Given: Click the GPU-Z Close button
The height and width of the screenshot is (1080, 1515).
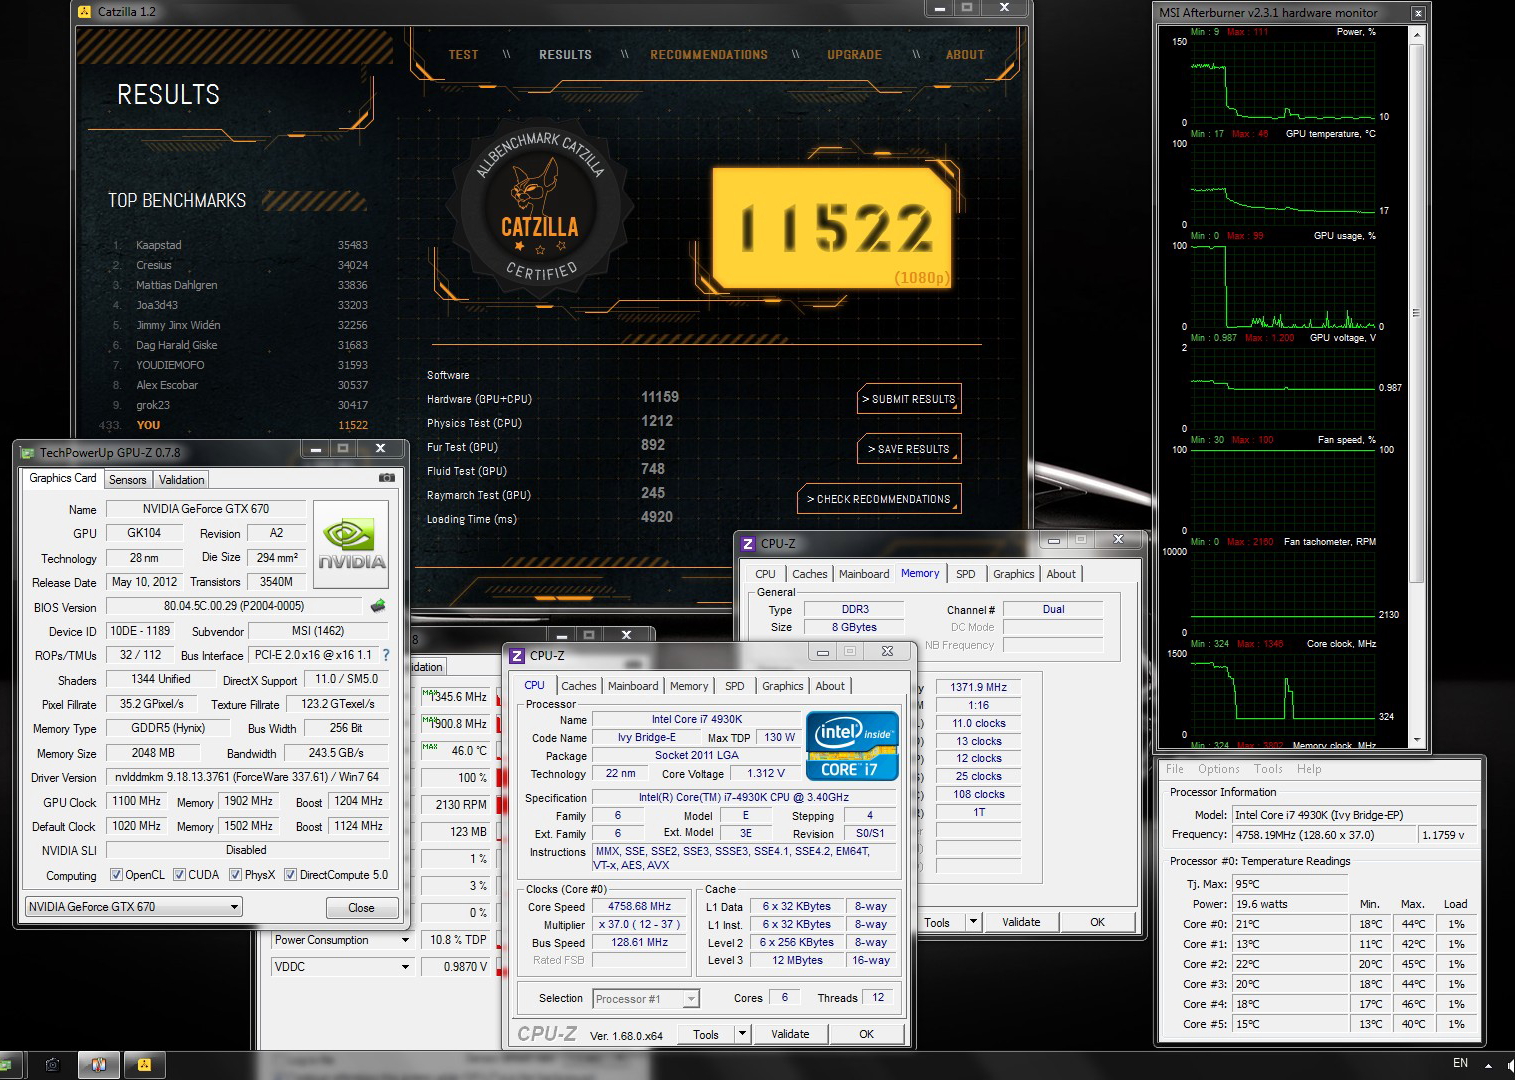Looking at the screenshot, I should 361,908.
